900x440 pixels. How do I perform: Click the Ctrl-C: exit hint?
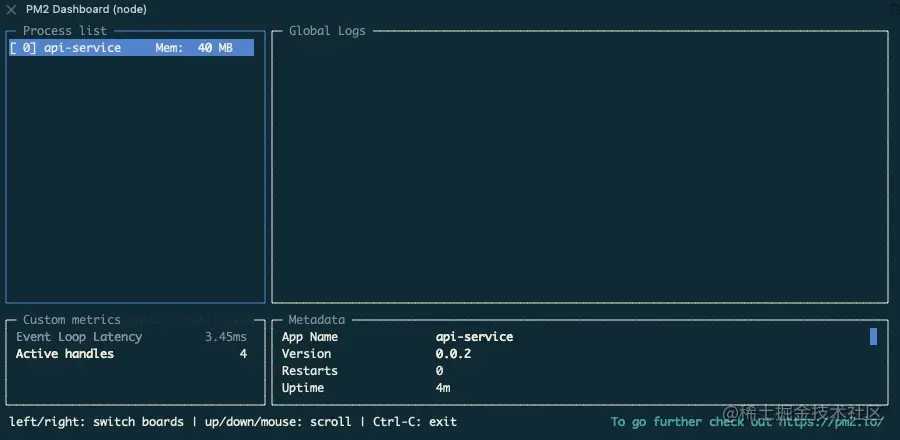coord(415,422)
